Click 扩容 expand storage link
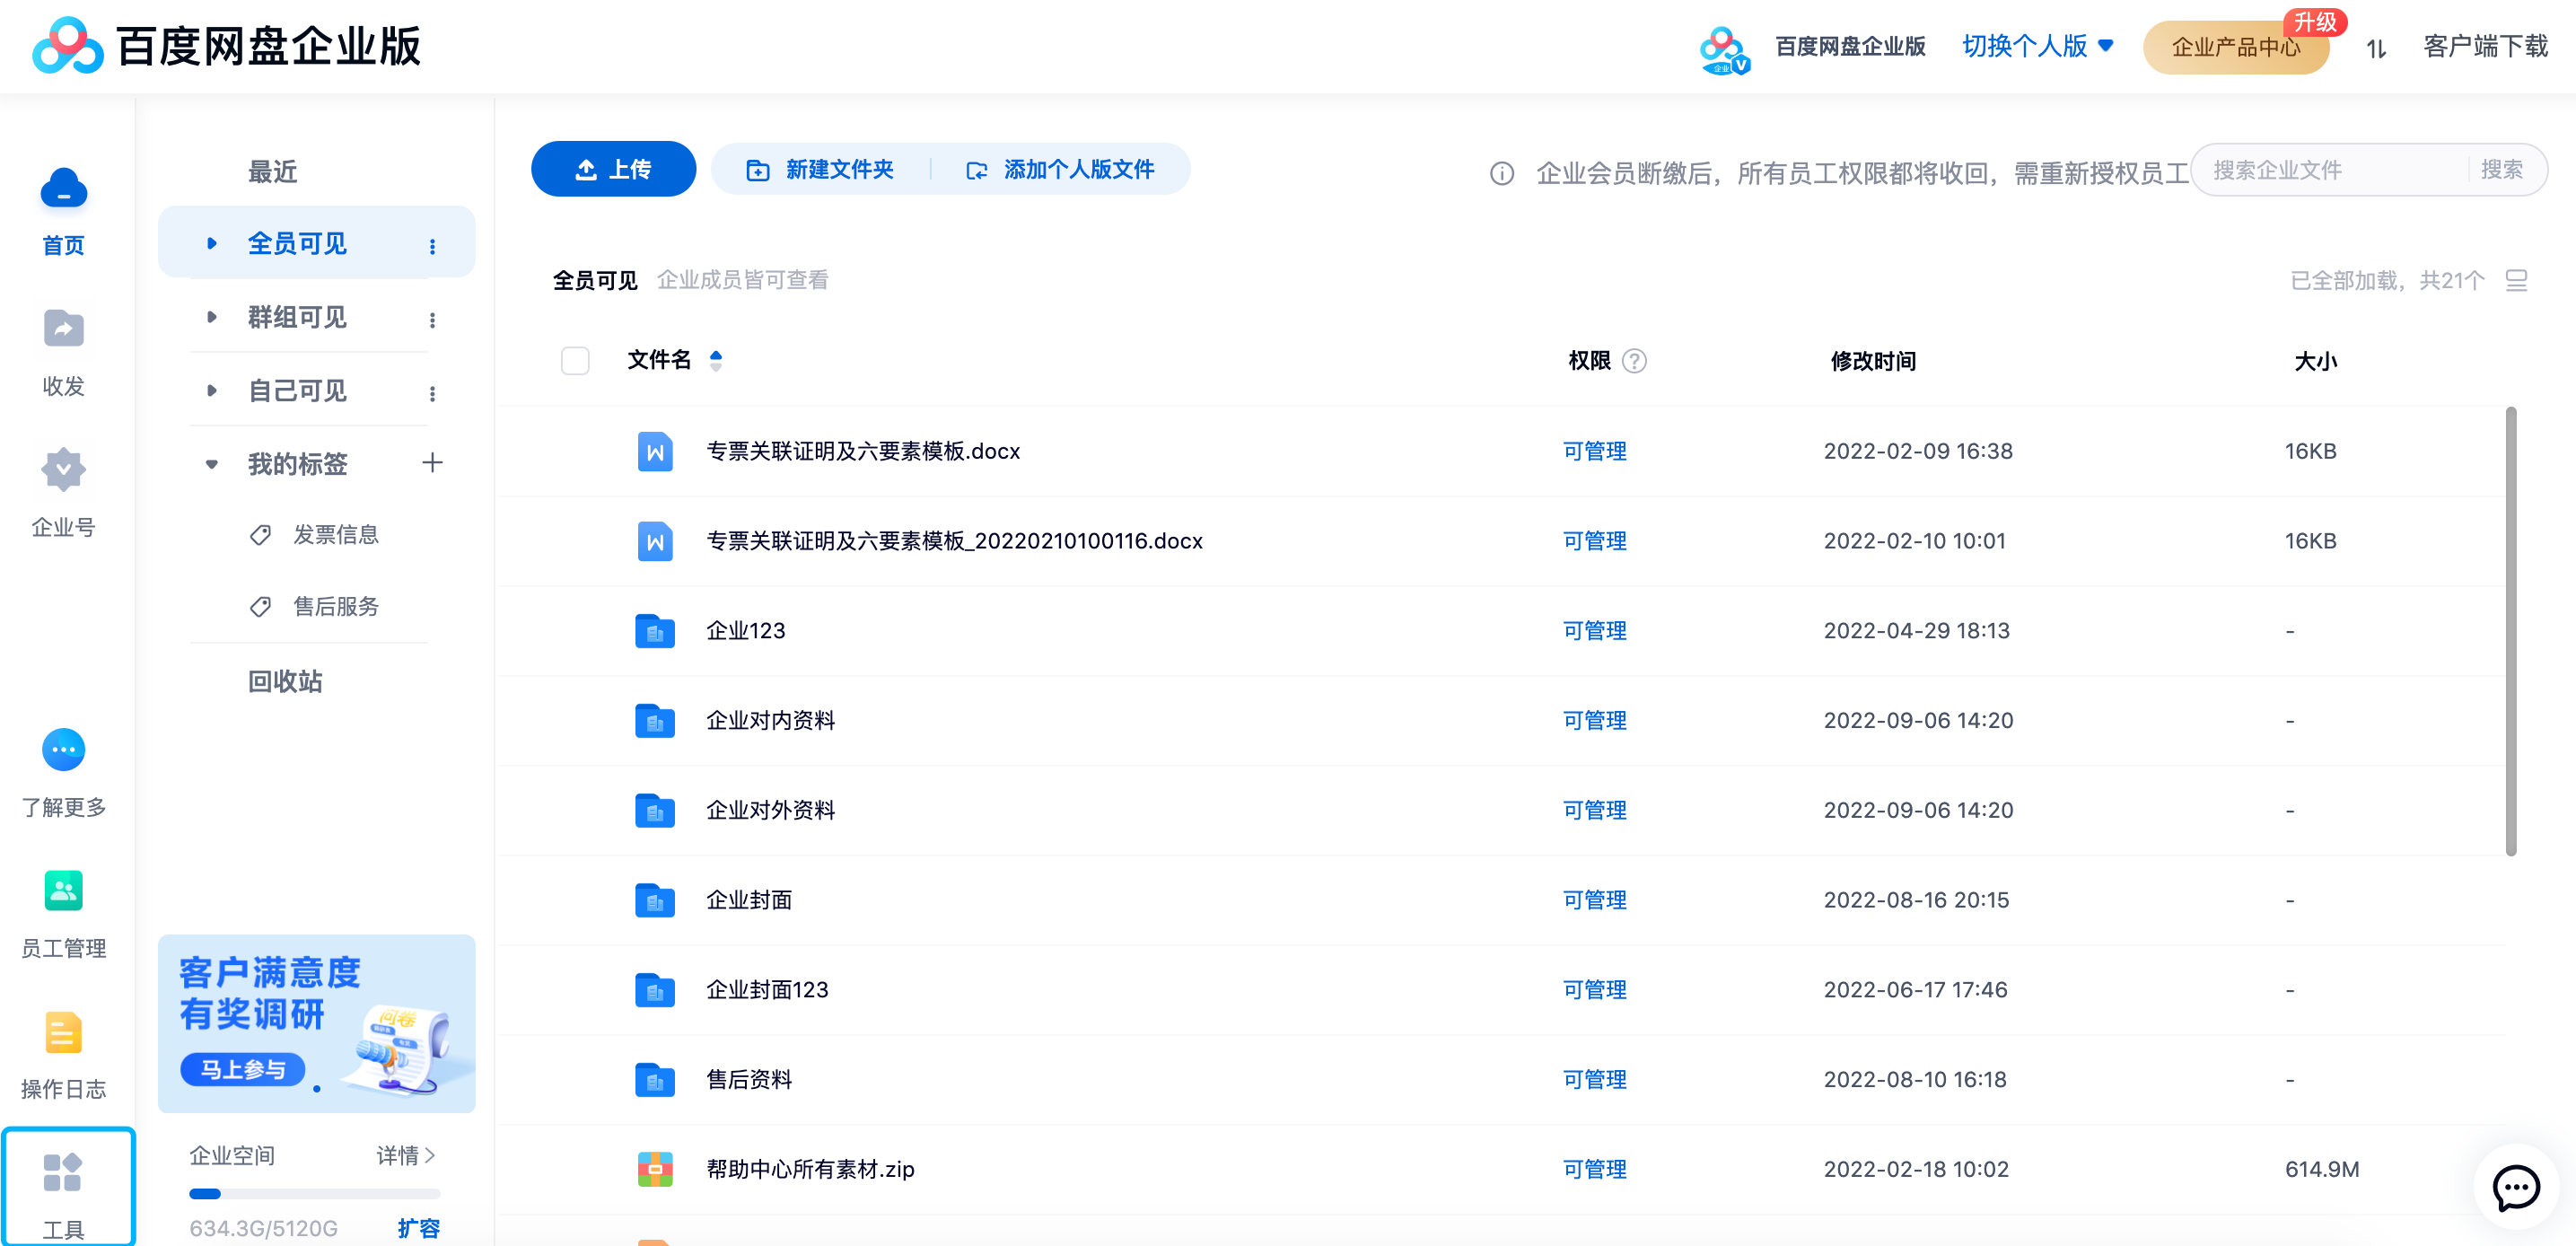2576x1246 pixels. (x=418, y=1228)
